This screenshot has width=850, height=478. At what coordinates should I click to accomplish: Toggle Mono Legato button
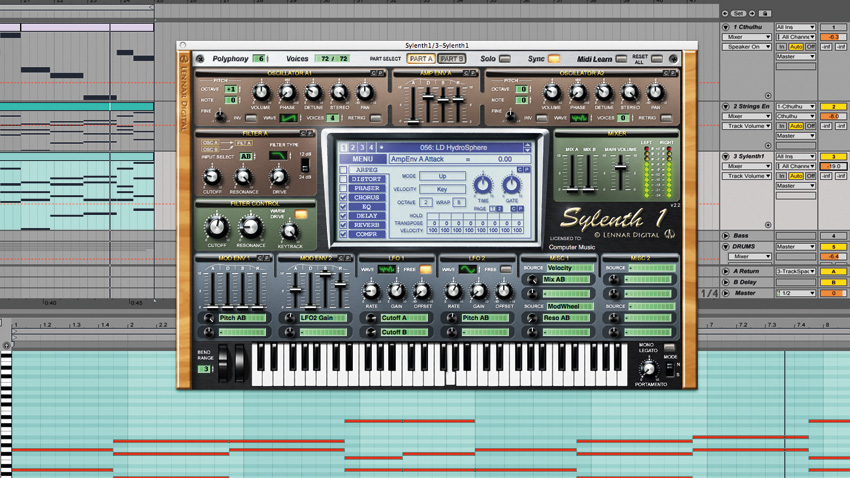[669, 348]
